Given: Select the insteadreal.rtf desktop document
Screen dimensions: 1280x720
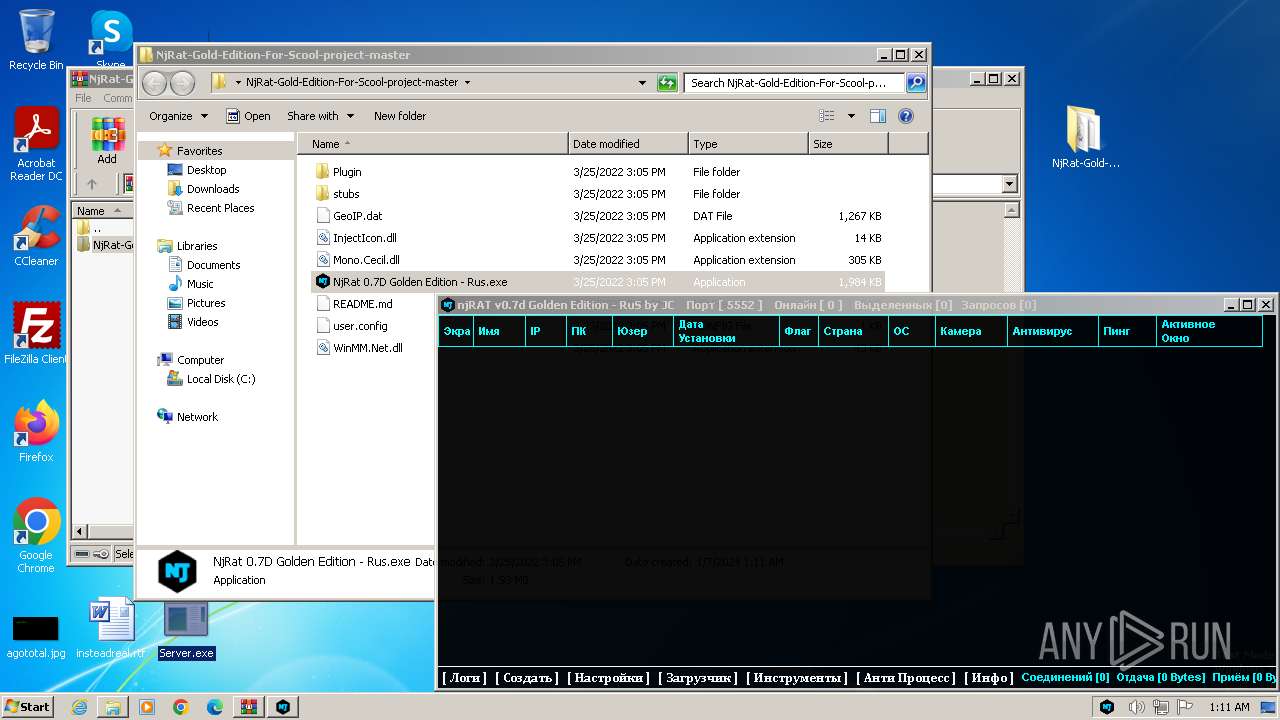Looking at the screenshot, I should 110,628.
